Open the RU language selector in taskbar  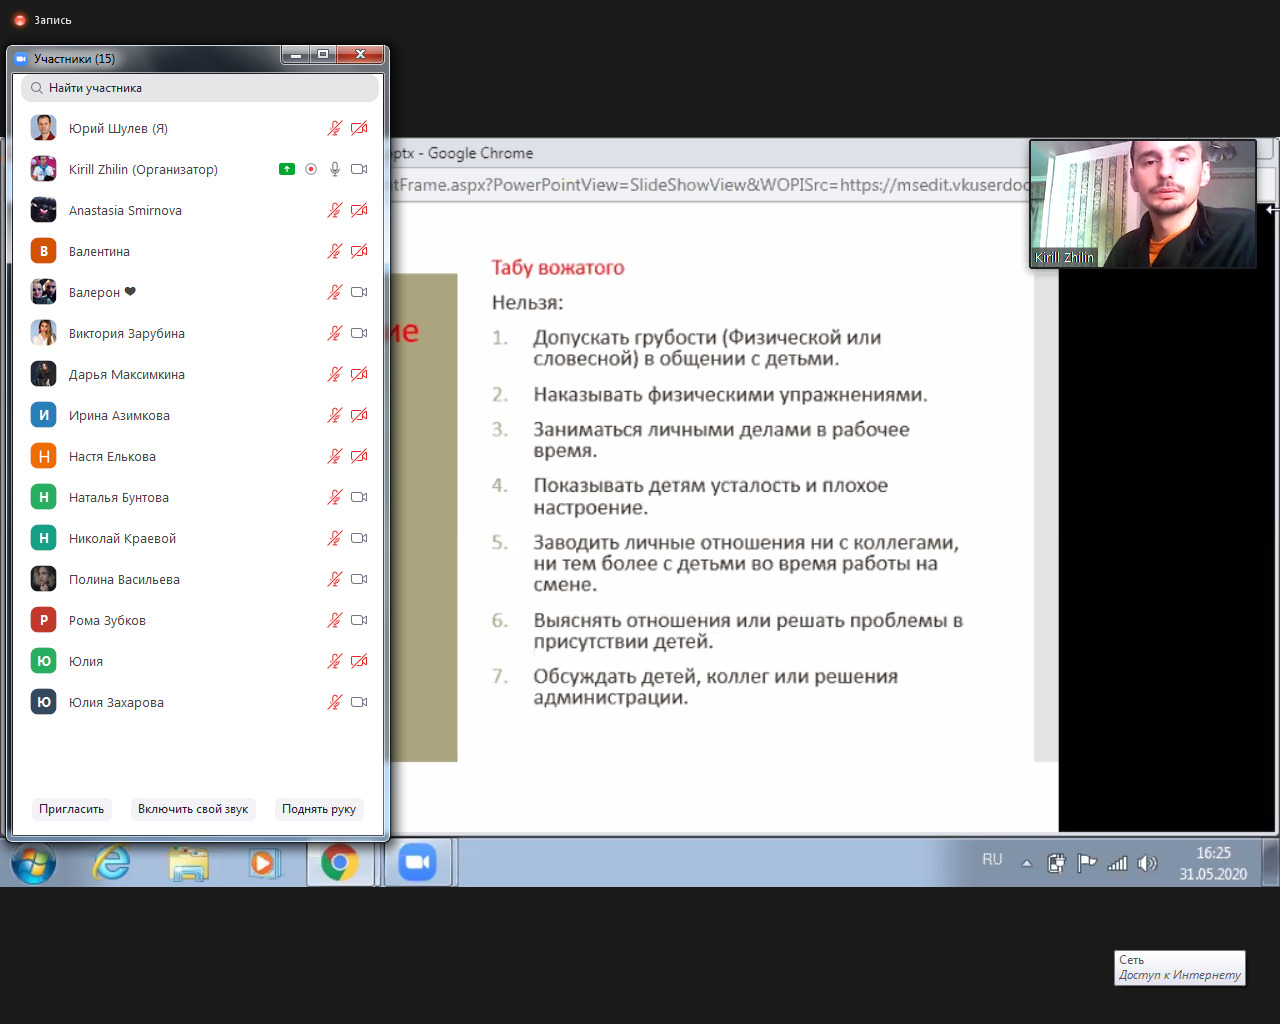click(992, 860)
